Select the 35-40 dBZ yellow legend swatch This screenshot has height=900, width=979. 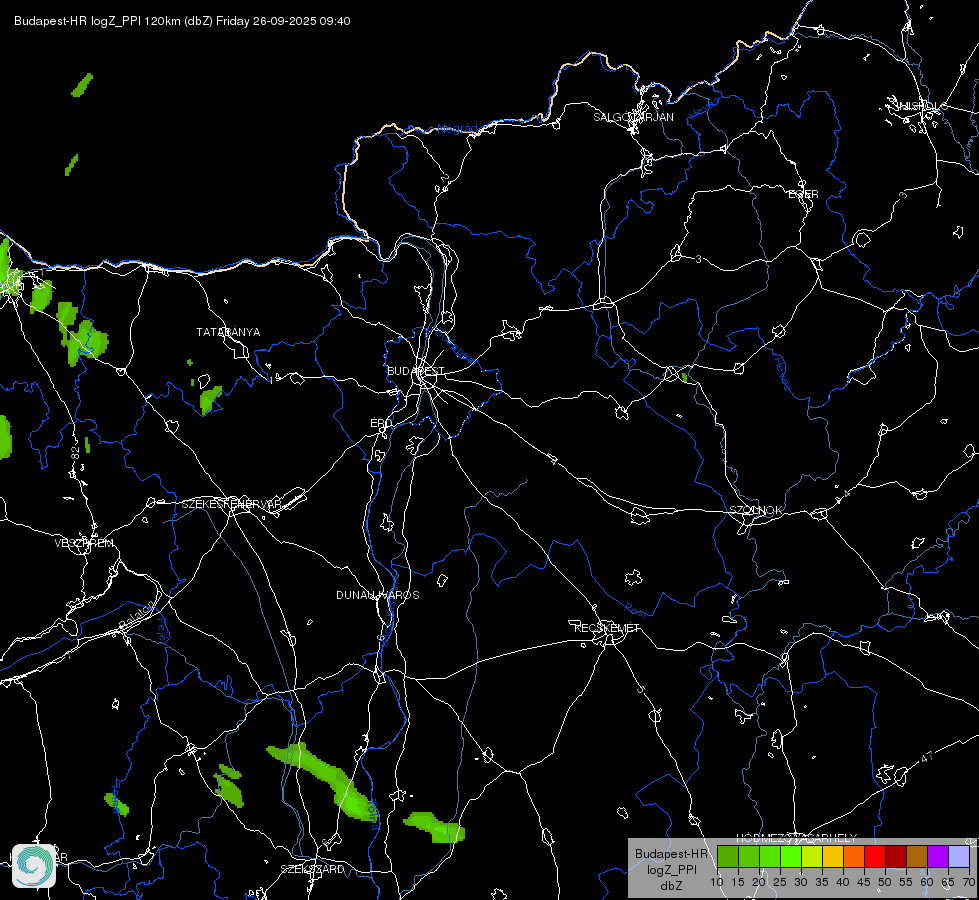[833, 857]
